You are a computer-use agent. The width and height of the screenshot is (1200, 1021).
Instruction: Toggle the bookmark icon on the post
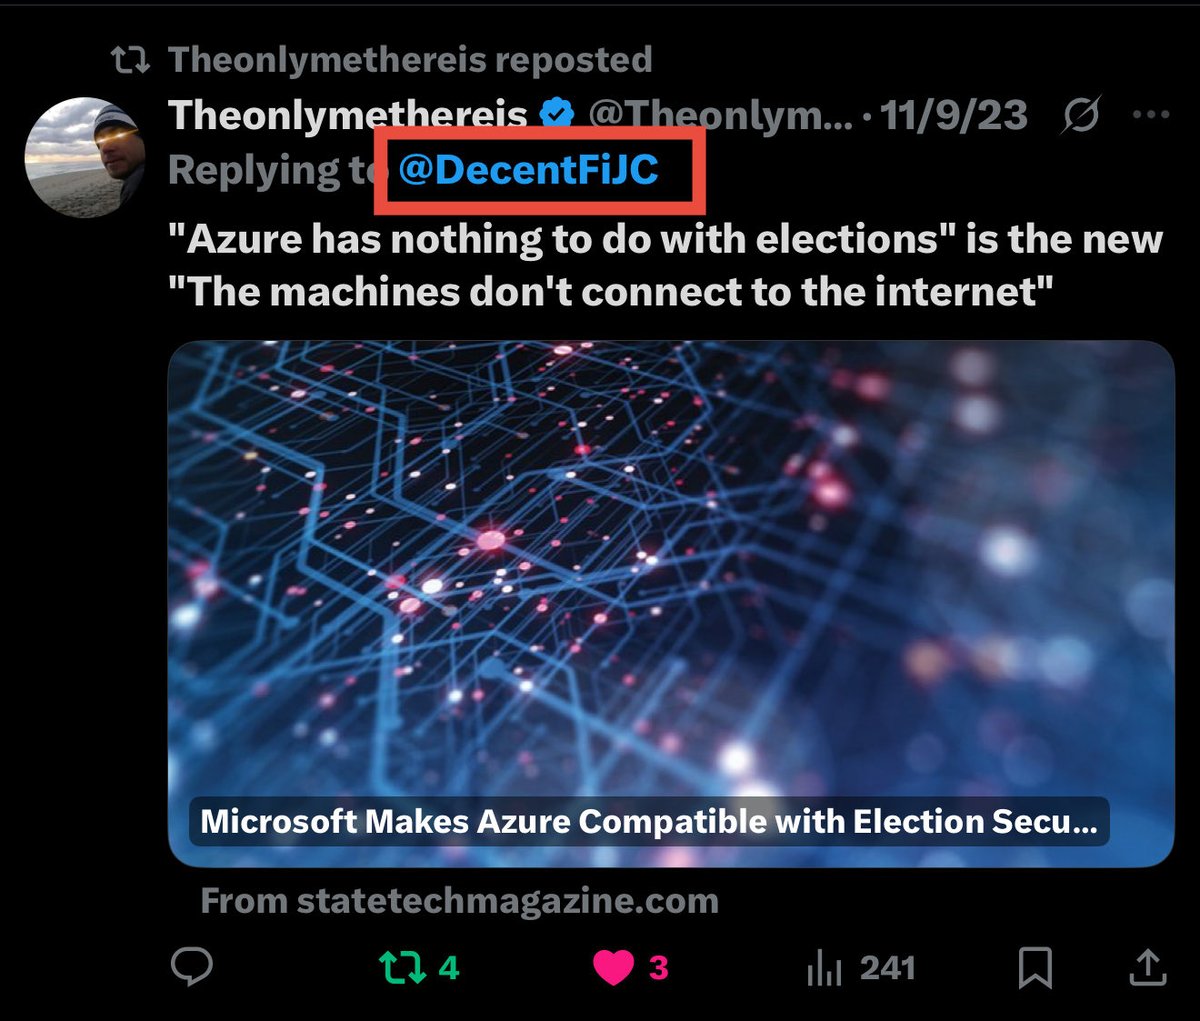point(1035,967)
